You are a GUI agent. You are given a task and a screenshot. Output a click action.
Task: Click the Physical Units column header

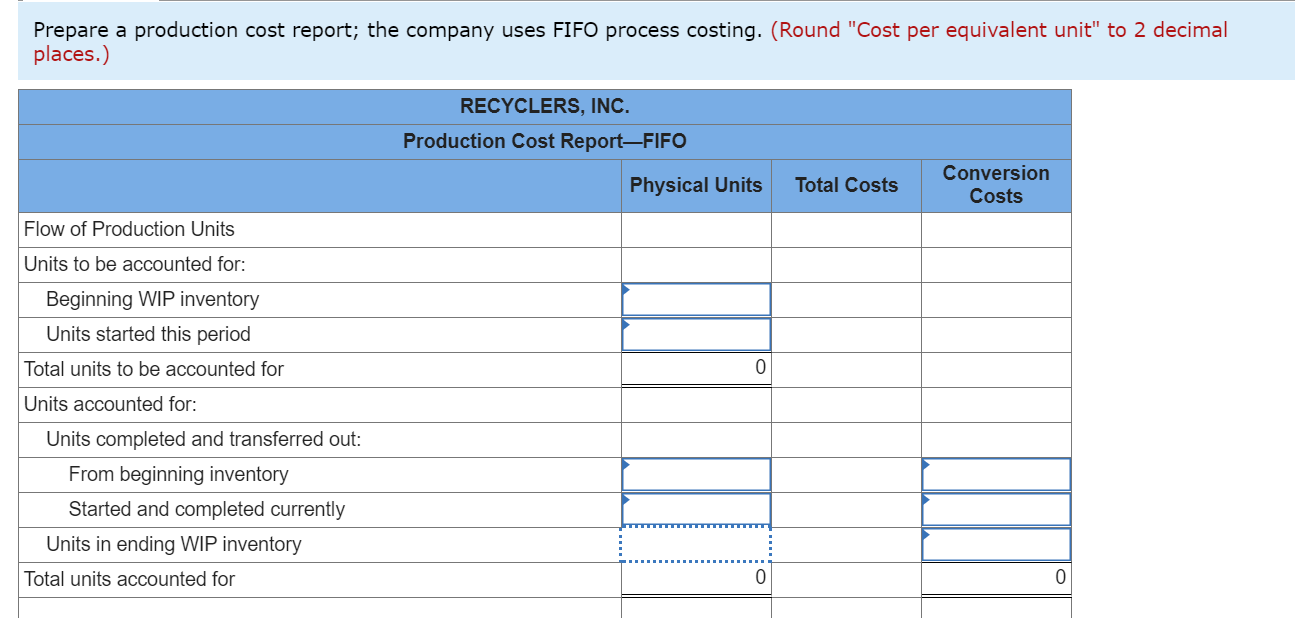tap(695, 185)
